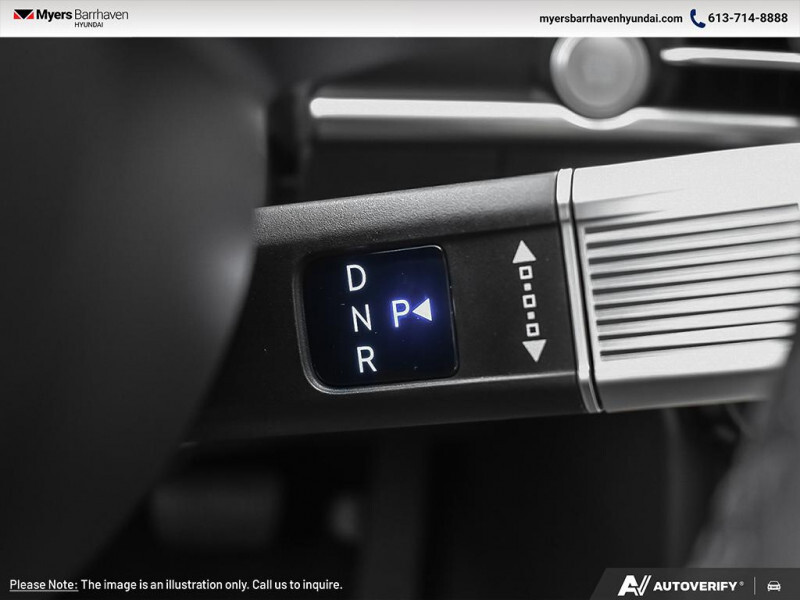
Task: Open the myersbarrhavenhyundai.com website link
Action: 610,18
